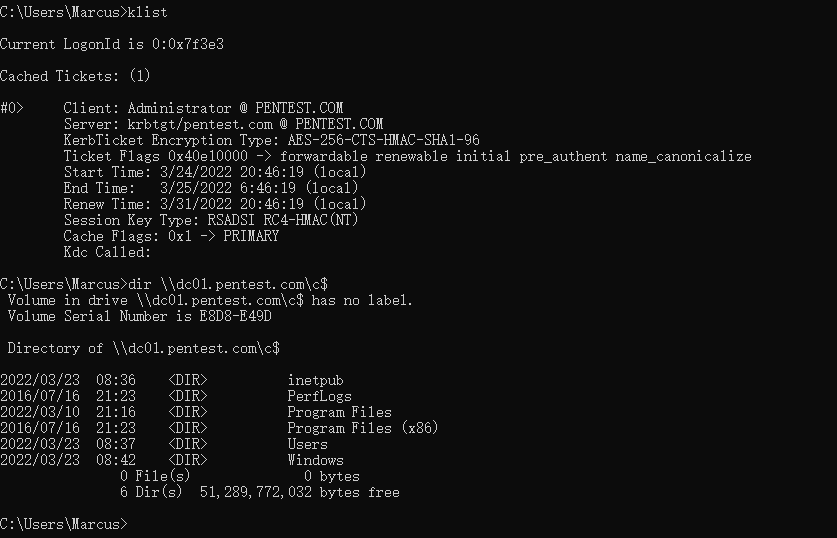Click the Cached Tickets count line
The width and height of the screenshot is (837, 538).
tap(75, 76)
